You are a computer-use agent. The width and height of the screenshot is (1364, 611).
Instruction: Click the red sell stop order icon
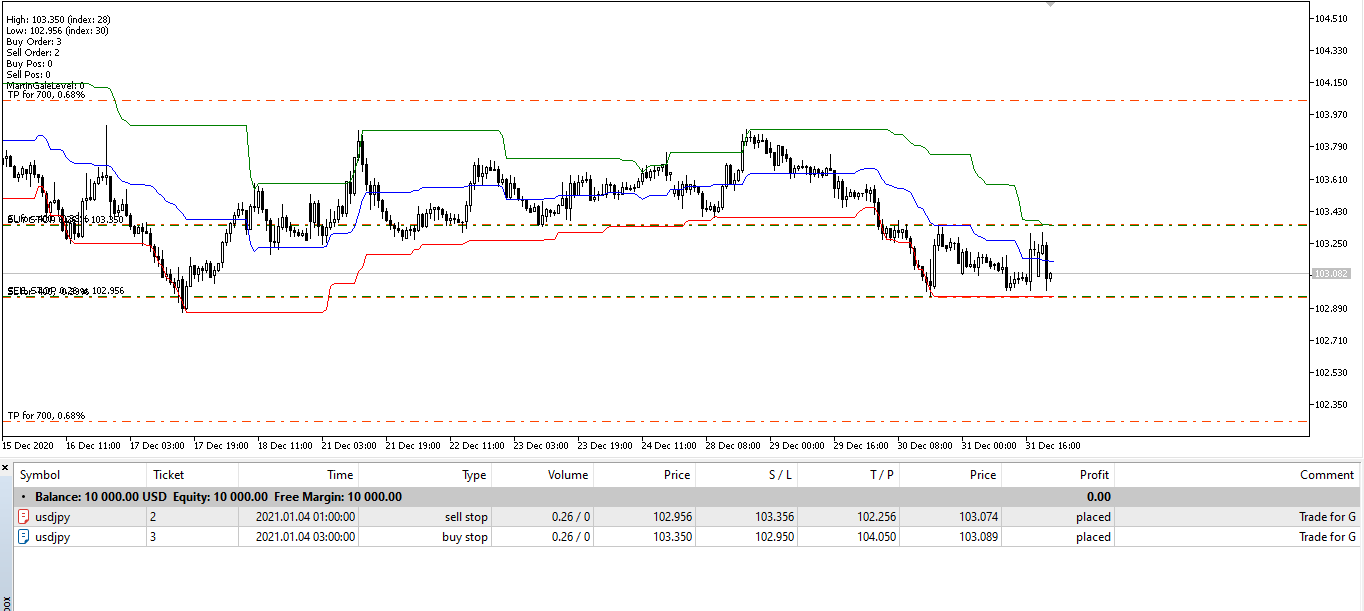pos(24,517)
